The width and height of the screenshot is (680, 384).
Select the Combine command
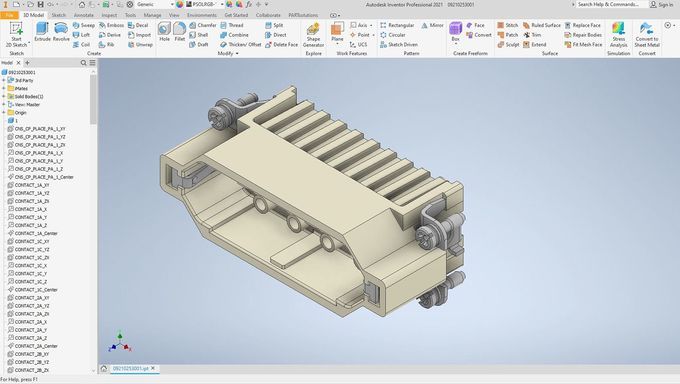234,35
